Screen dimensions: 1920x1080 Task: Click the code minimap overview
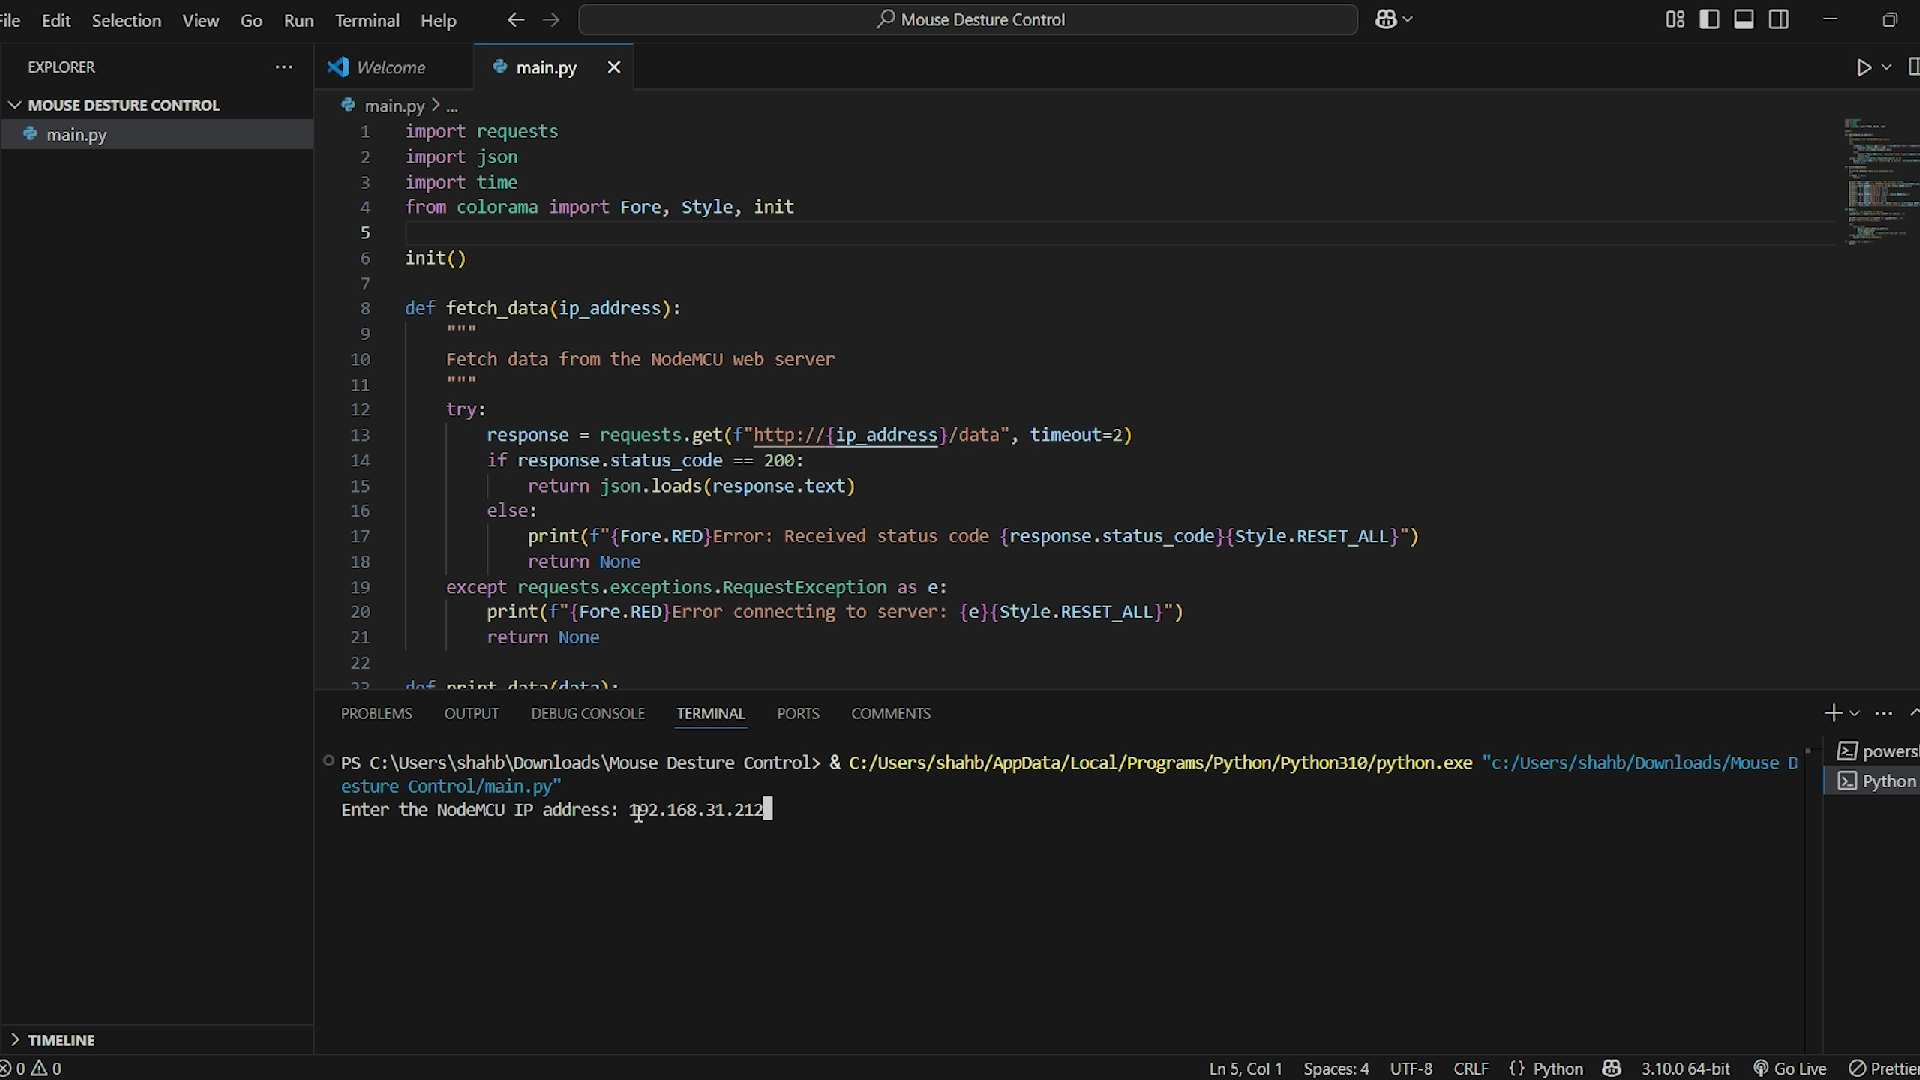(1880, 180)
